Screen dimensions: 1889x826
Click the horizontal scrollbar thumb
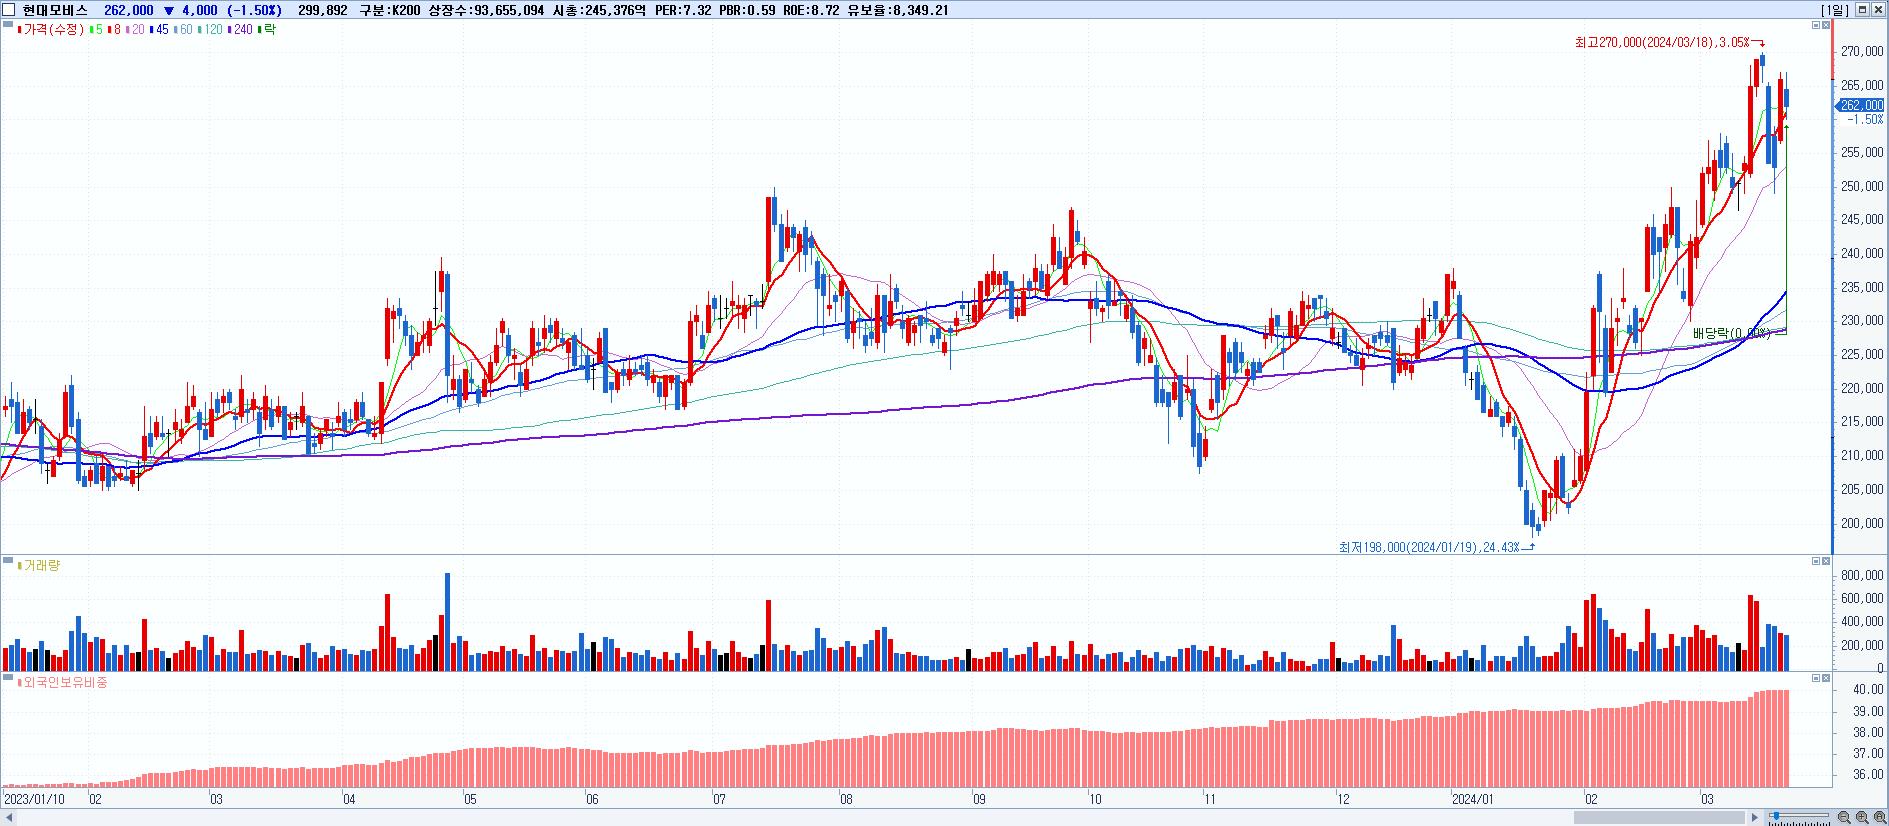[x=1660, y=818]
